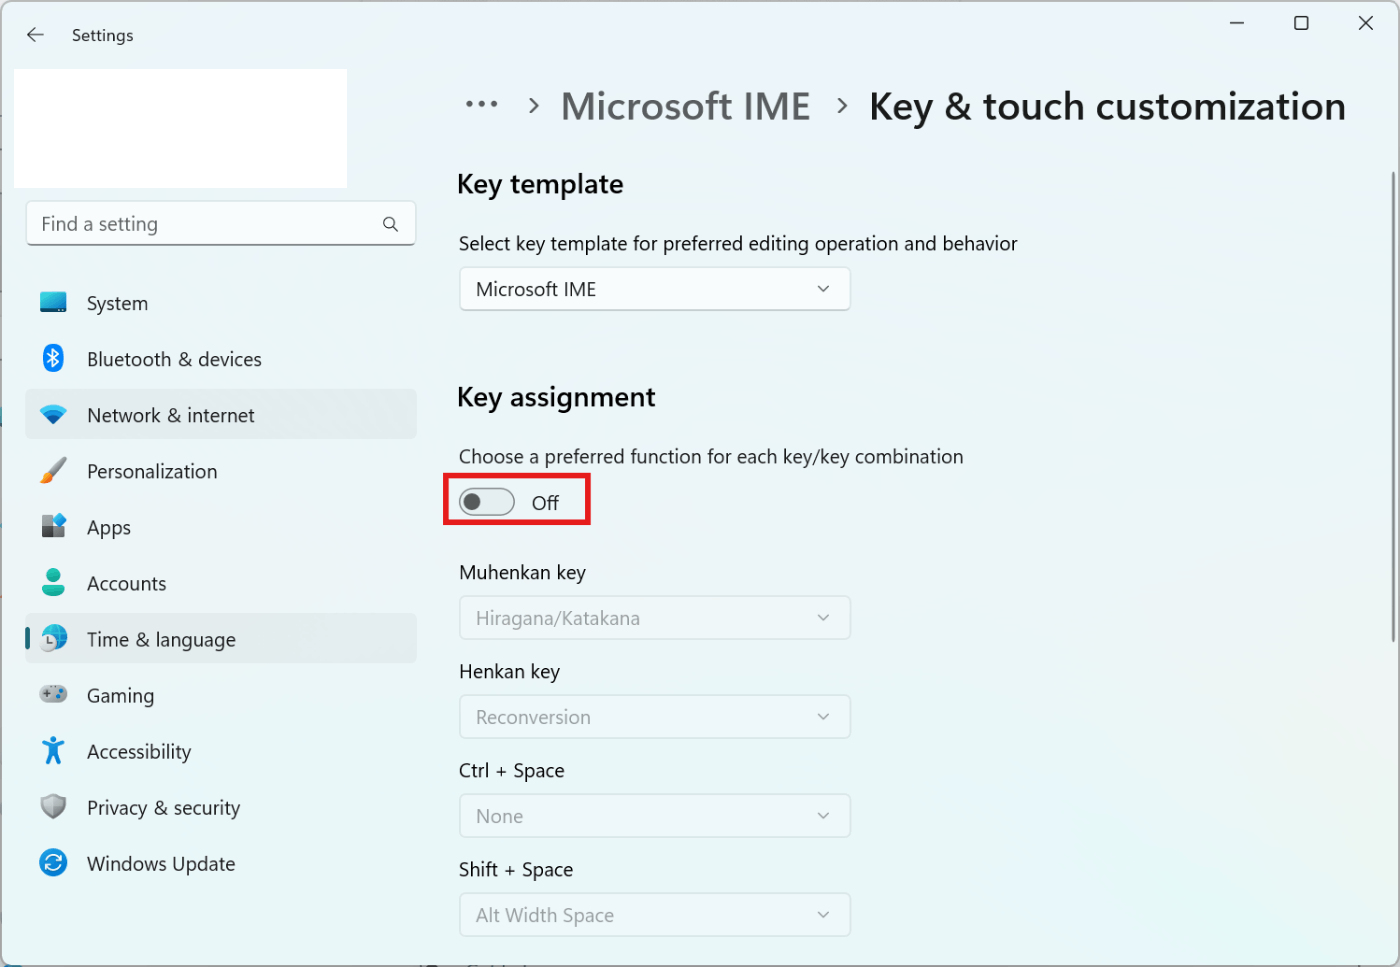The height and width of the screenshot is (967, 1400).
Task: Open Accounts settings page
Action: pos(221,583)
